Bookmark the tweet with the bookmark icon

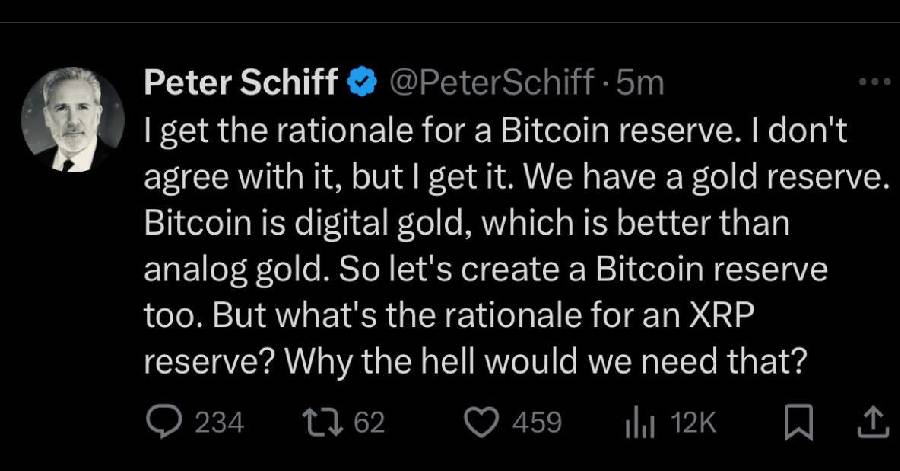pyautogui.click(x=798, y=422)
